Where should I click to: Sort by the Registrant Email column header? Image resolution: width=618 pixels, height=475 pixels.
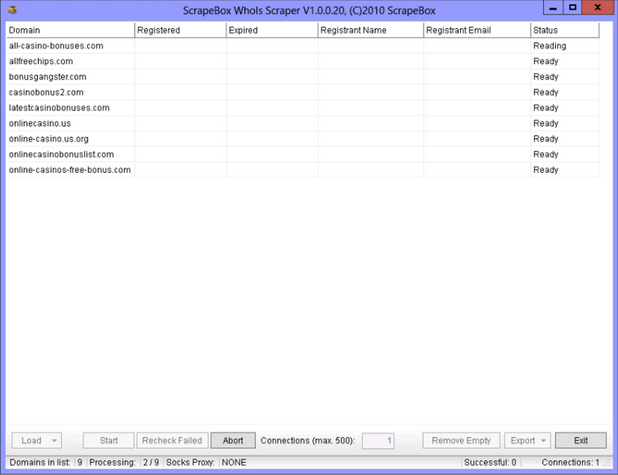(x=477, y=30)
